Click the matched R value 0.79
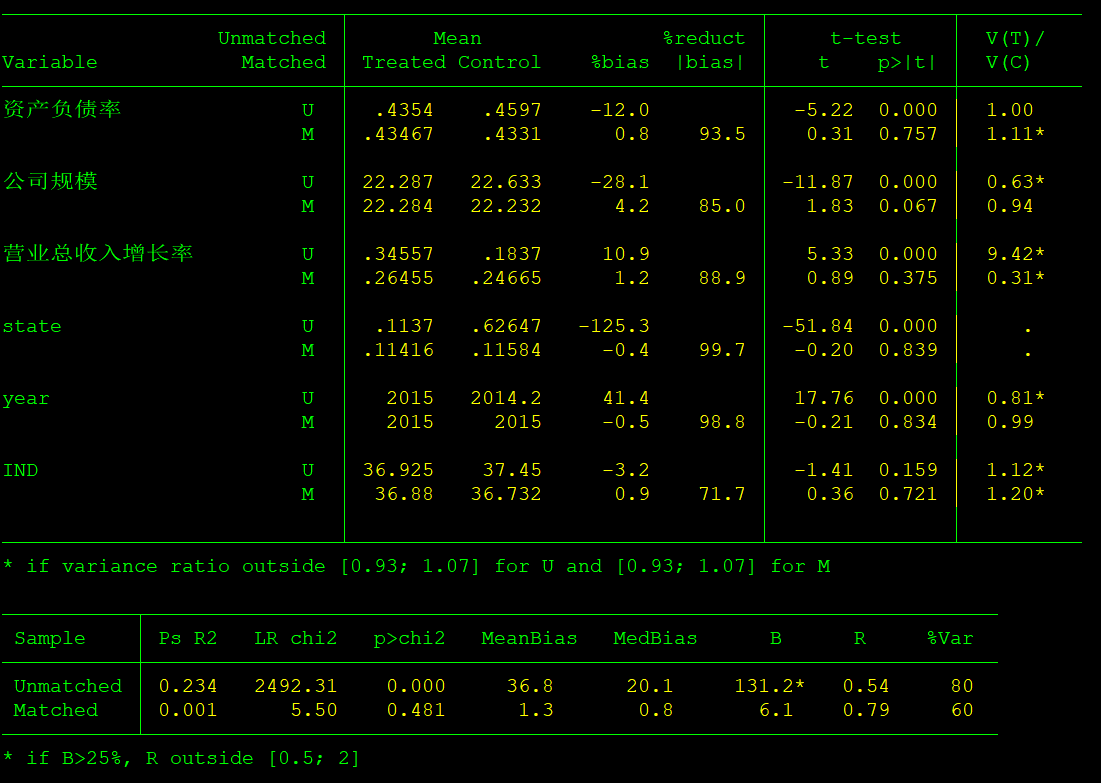The height and width of the screenshot is (783, 1101). tap(866, 711)
